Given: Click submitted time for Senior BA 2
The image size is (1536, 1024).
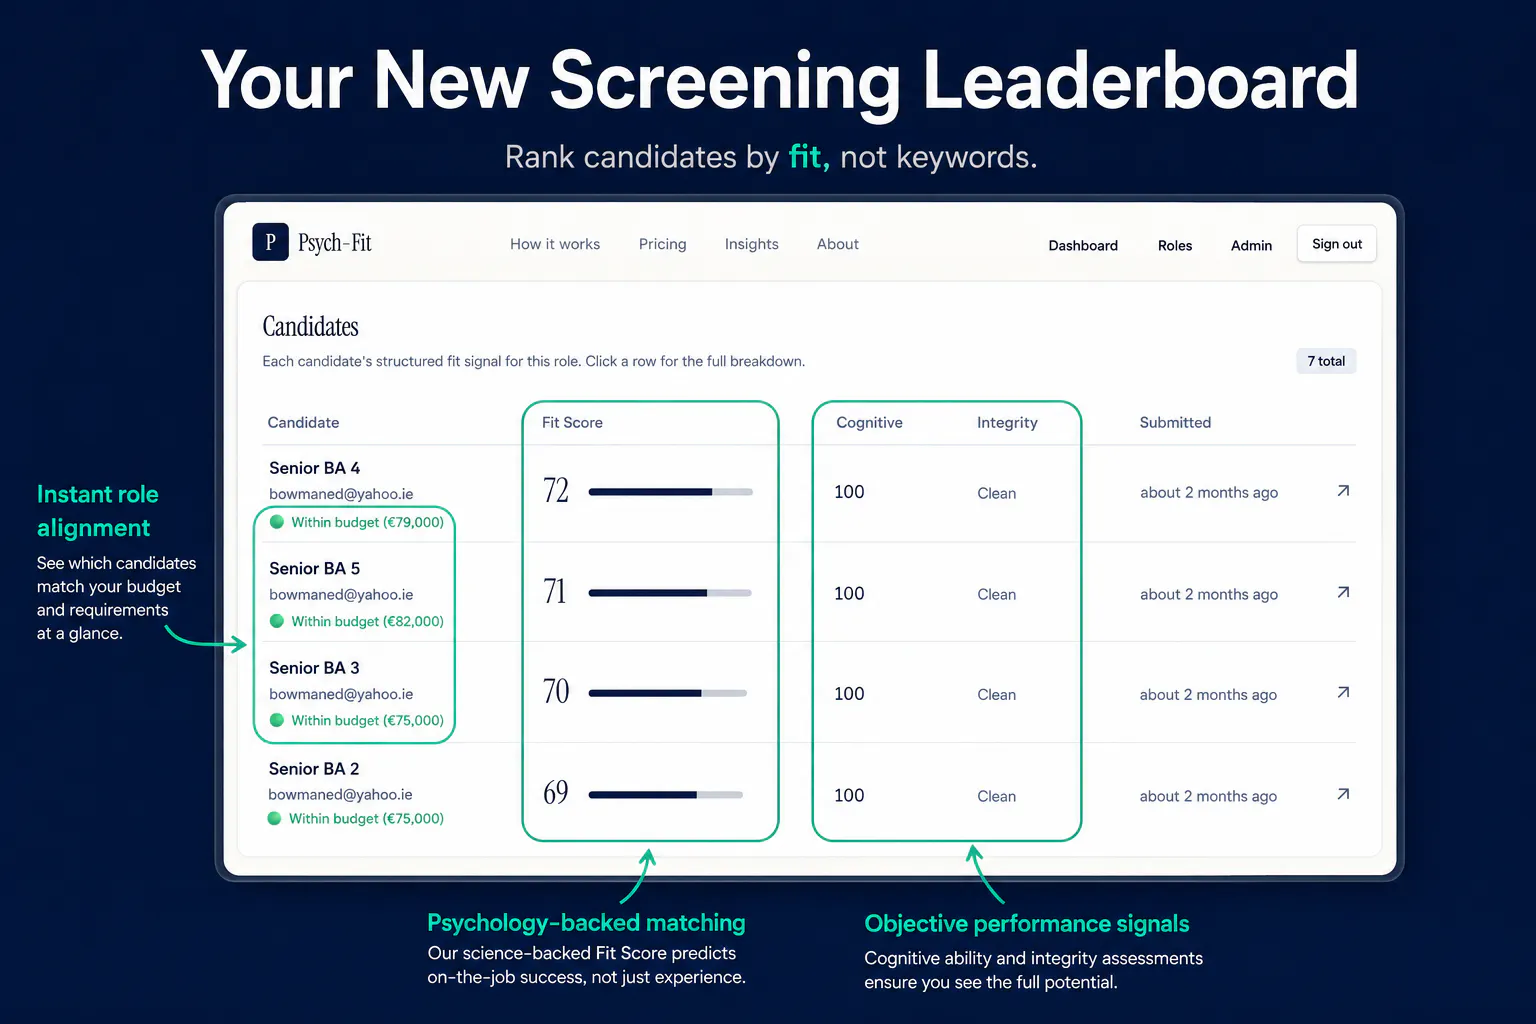Looking at the screenshot, I should pyautogui.click(x=1208, y=797).
